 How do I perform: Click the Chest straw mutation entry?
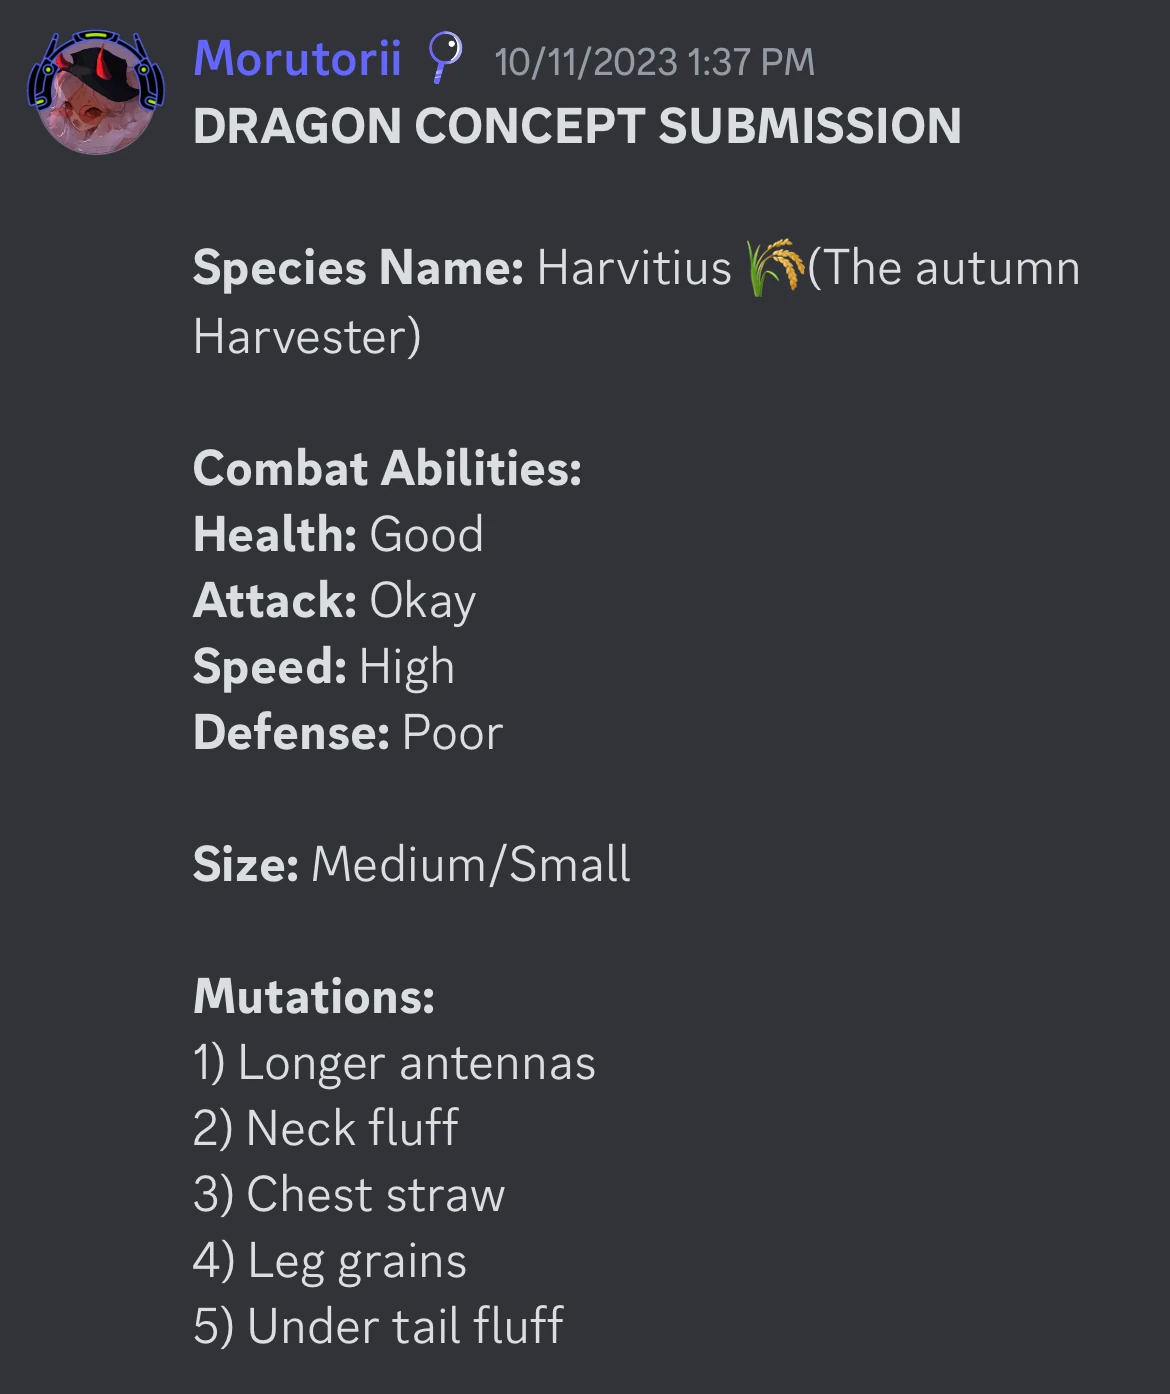tap(349, 1194)
